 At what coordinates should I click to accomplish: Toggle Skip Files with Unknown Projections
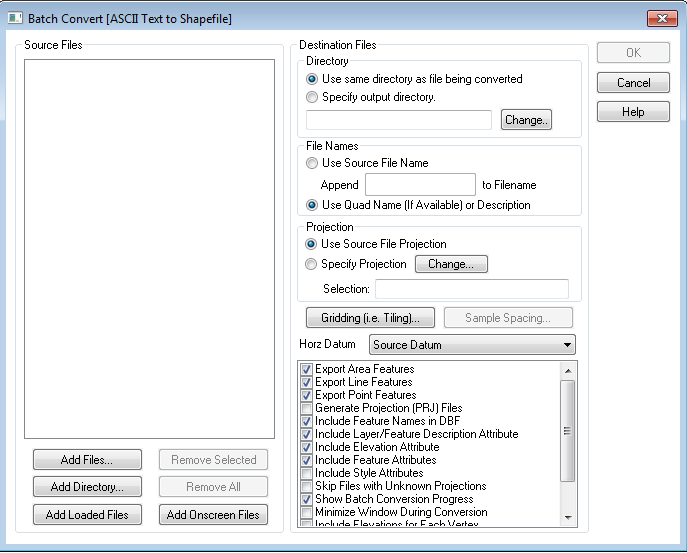[x=307, y=486]
